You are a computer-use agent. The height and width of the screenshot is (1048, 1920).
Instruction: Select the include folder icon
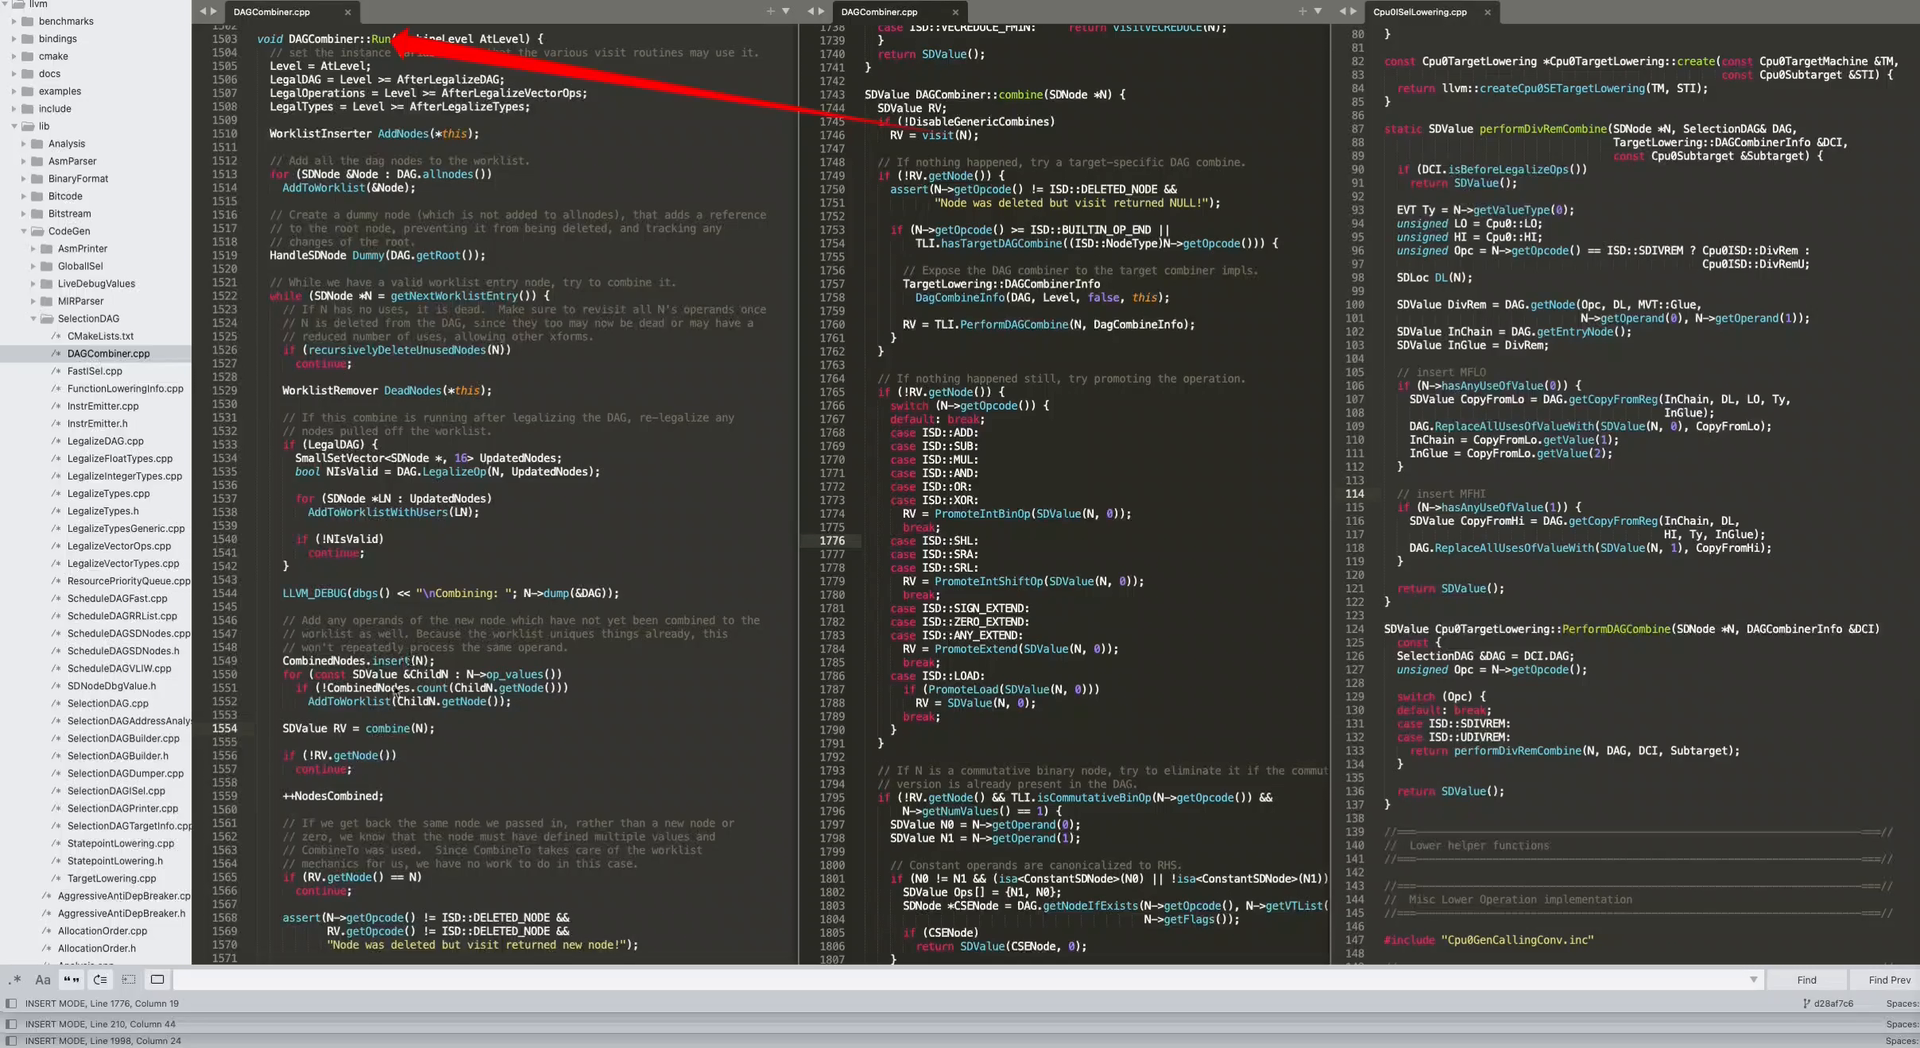coord(28,109)
